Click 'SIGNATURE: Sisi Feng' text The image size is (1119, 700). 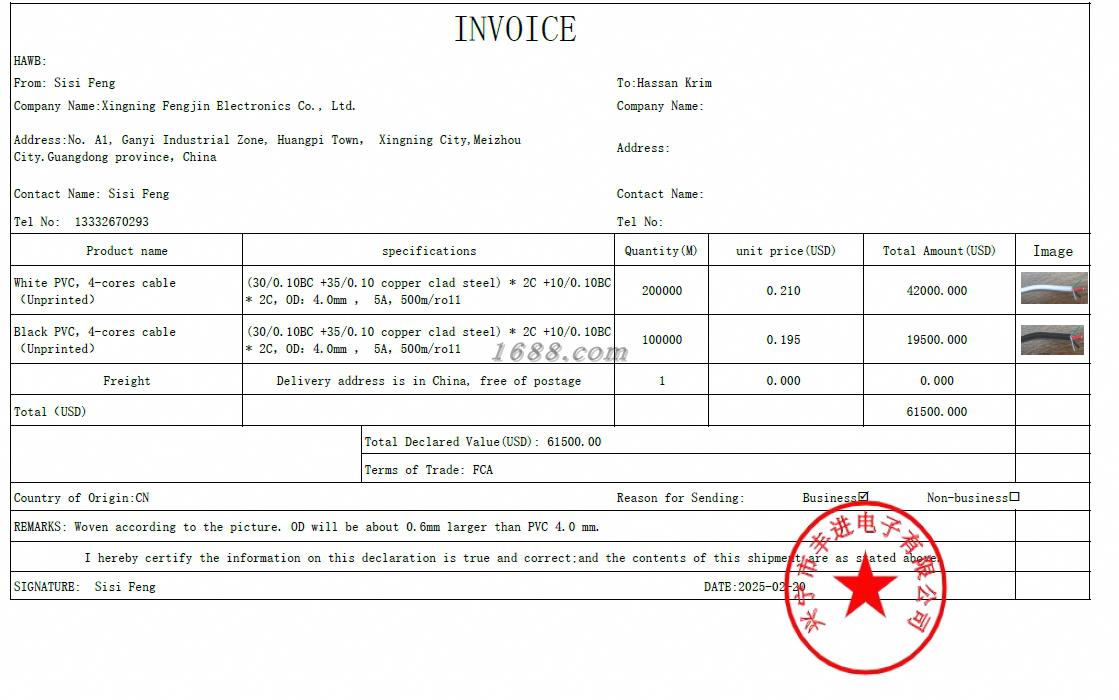[x=85, y=587]
